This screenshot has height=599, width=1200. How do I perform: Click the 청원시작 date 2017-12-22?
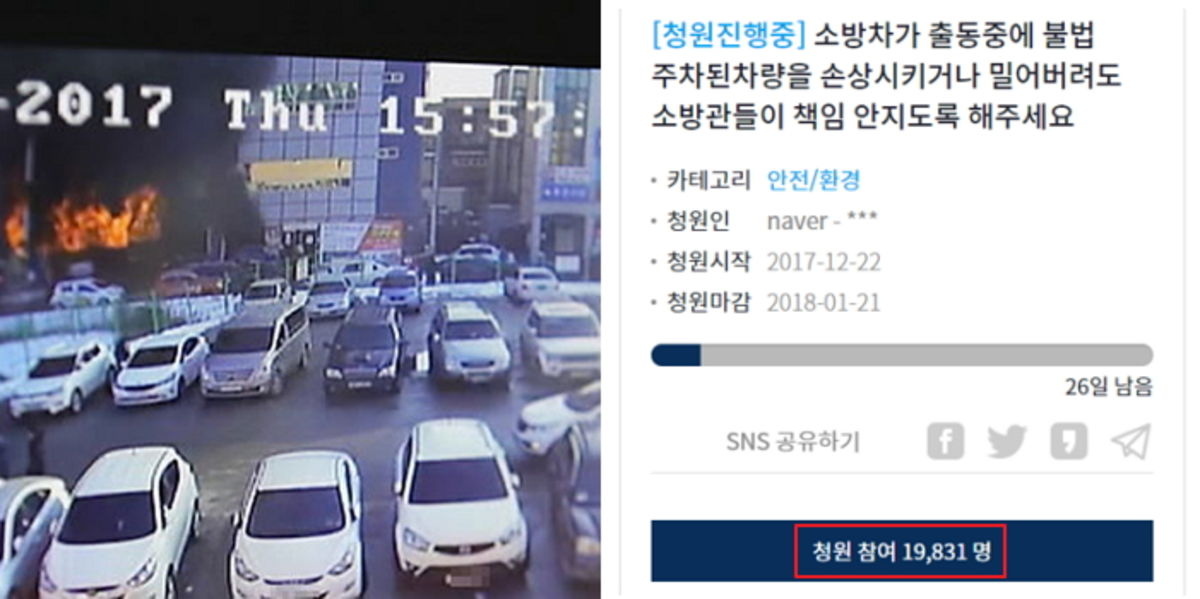tap(824, 262)
